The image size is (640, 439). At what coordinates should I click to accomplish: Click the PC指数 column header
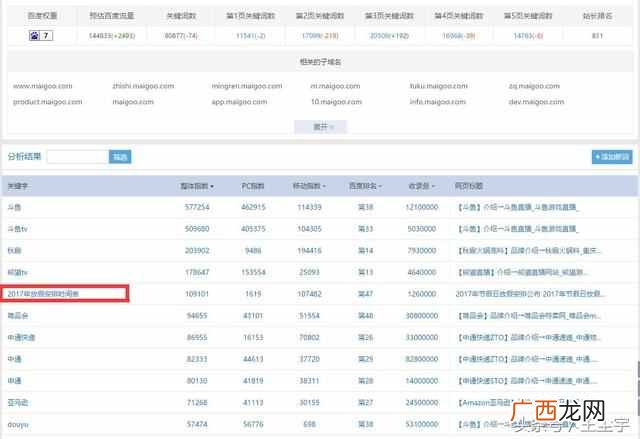point(253,186)
